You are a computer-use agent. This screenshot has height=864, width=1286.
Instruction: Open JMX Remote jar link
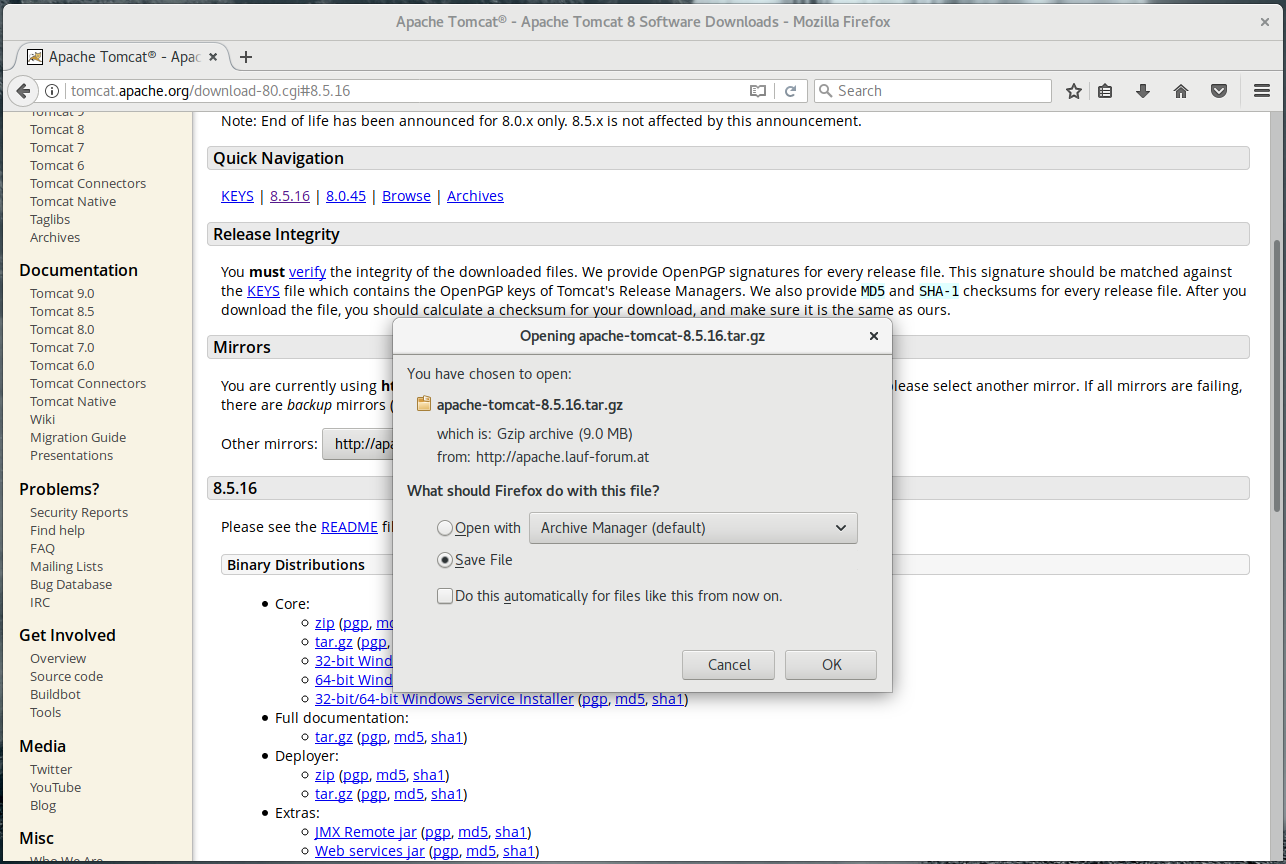[366, 832]
